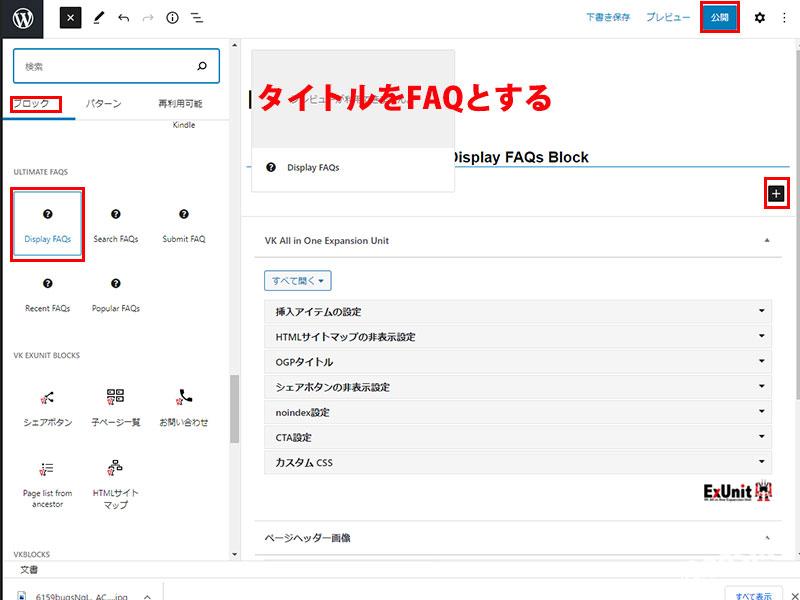Switch to the パターン tab
This screenshot has width=800, height=600.
(103, 103)
